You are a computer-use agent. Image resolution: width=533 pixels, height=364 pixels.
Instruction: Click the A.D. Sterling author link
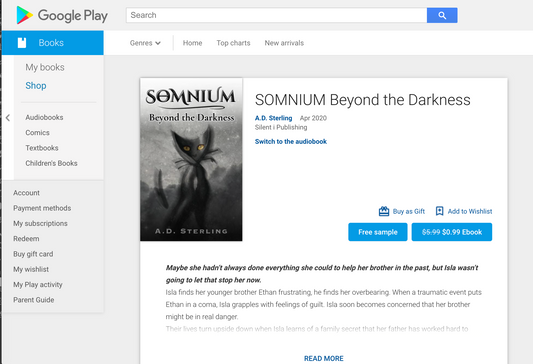point(273,118)
